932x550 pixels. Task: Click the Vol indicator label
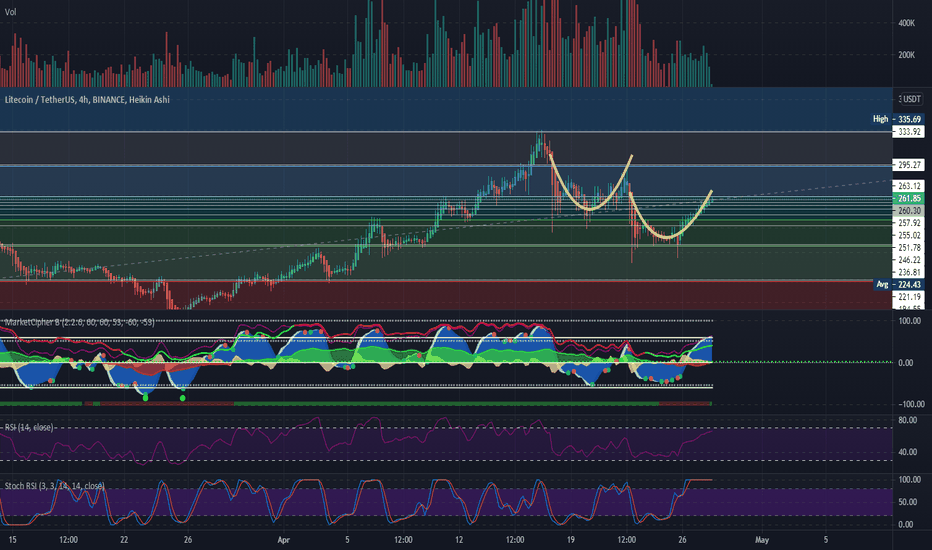[x=10, y=12]
